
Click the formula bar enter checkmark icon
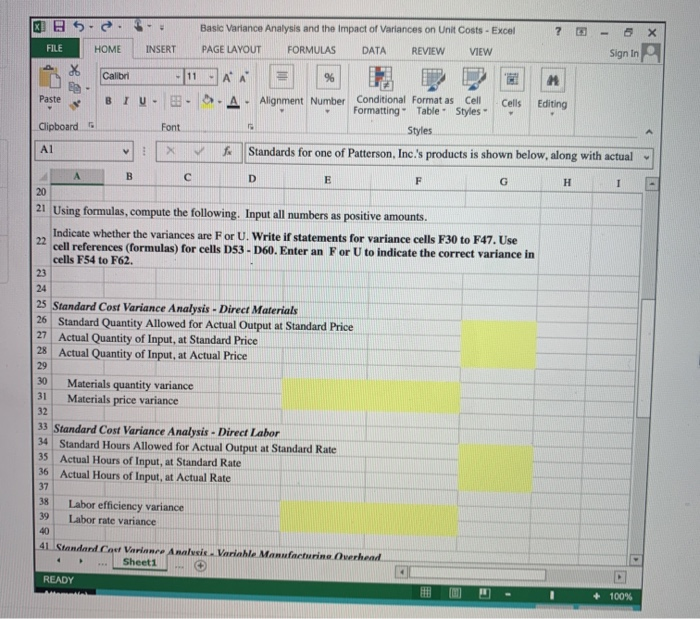click(x=199, y=151)
